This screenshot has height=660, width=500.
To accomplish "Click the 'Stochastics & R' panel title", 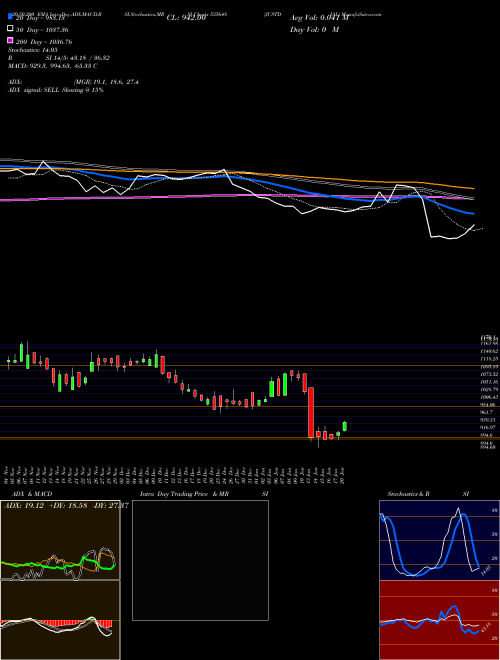I will (409, 494).
